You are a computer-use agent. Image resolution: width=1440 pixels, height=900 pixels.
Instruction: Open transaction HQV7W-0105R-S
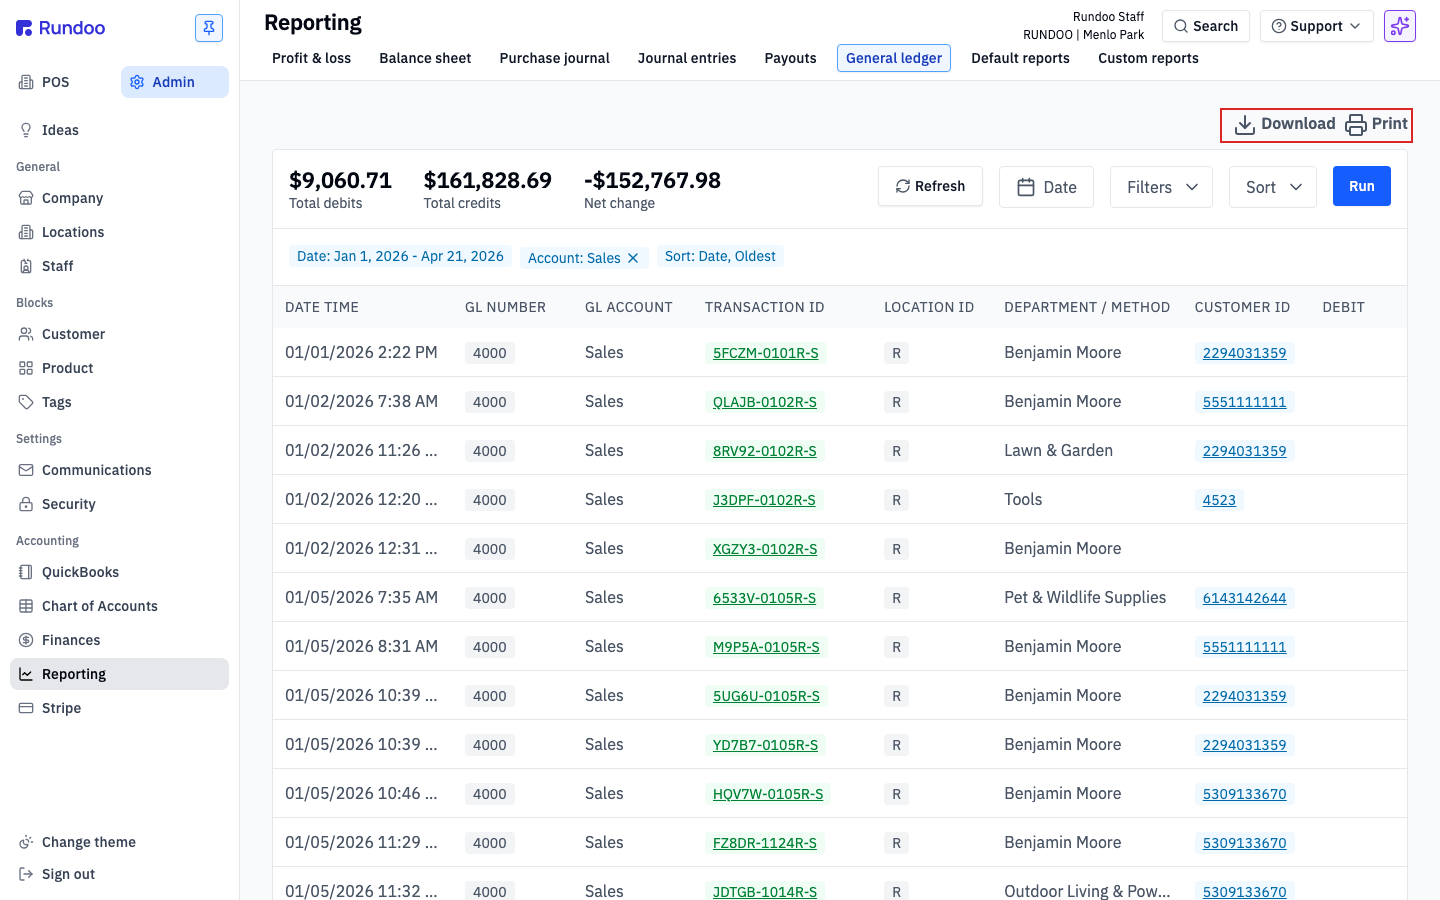point(768,794)
